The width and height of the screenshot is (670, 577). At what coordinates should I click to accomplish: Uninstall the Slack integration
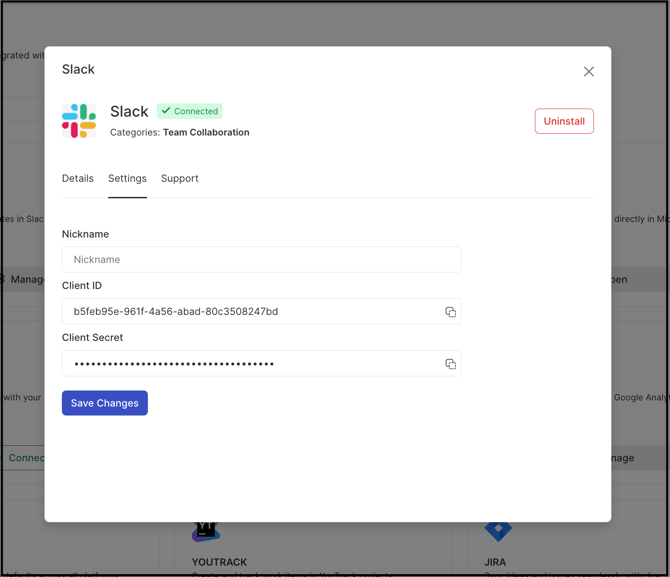click(x=564, y=121)
